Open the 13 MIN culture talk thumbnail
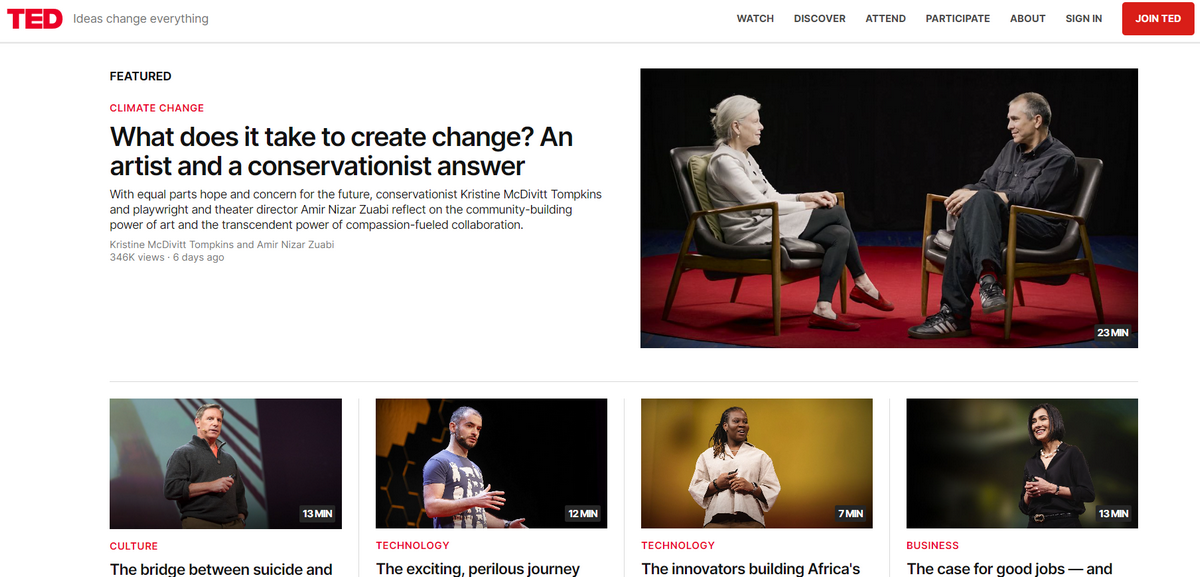 coord(226,463)
